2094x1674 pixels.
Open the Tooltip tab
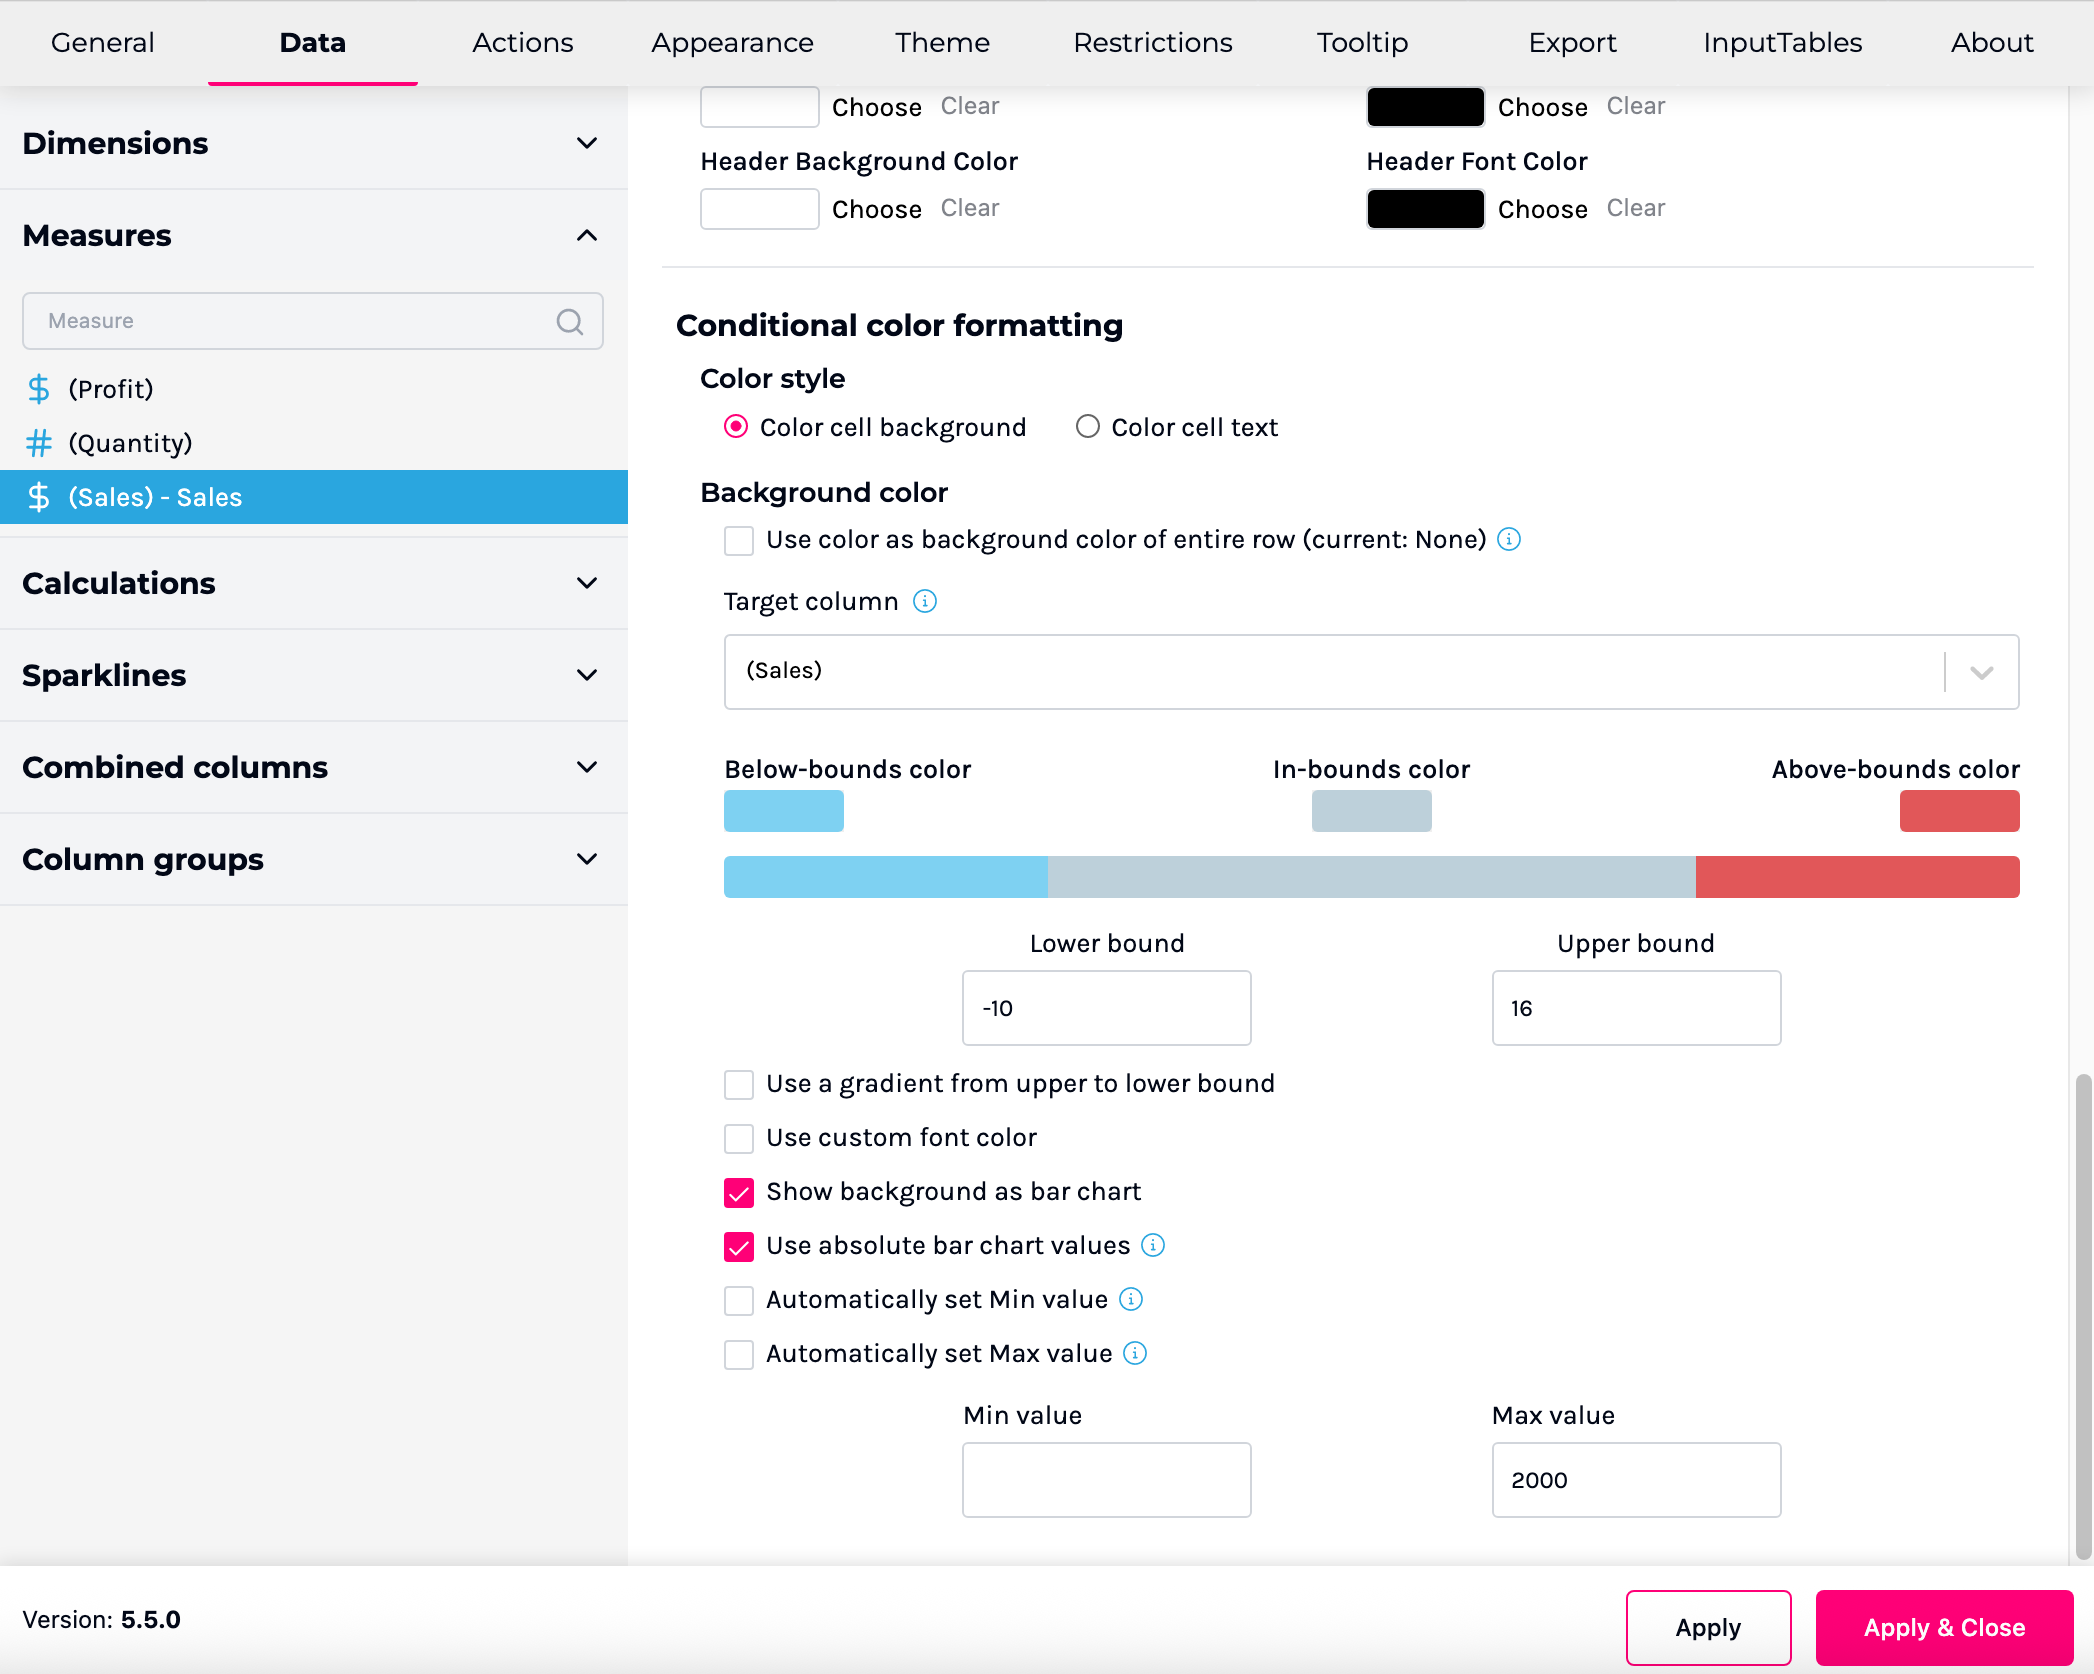(1361, 43)
